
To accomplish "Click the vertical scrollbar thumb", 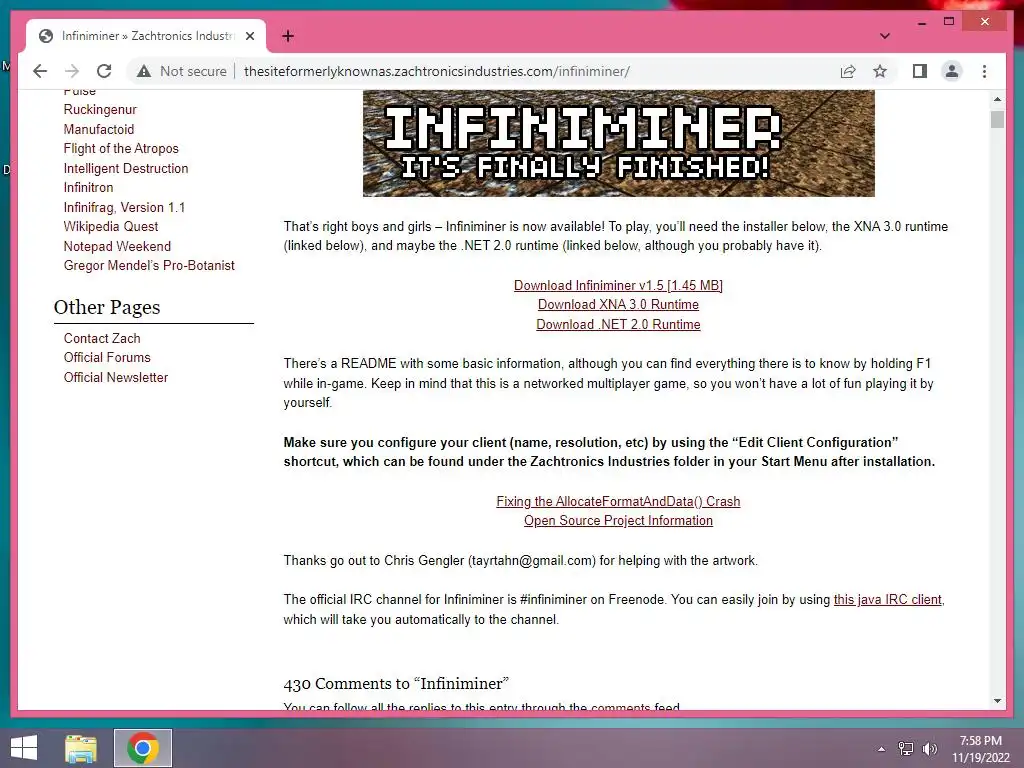I will tap(997, 120).
